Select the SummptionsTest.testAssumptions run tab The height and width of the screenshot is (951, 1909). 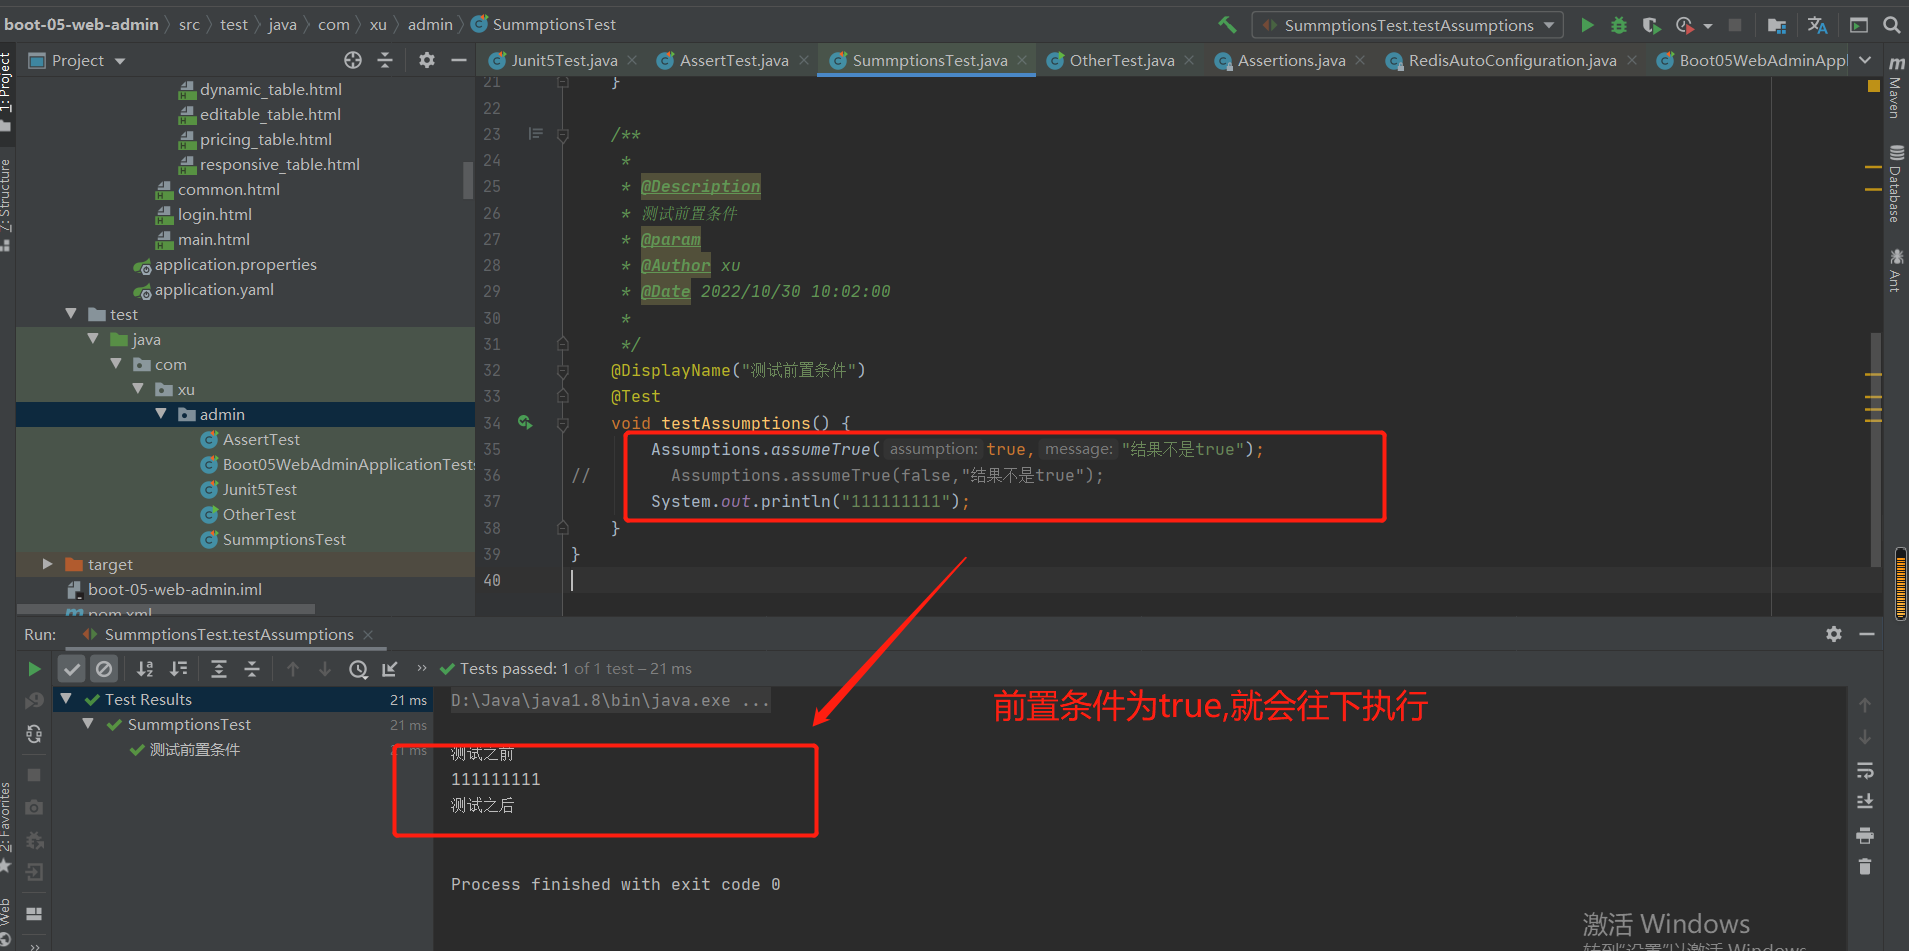(229, 634)
